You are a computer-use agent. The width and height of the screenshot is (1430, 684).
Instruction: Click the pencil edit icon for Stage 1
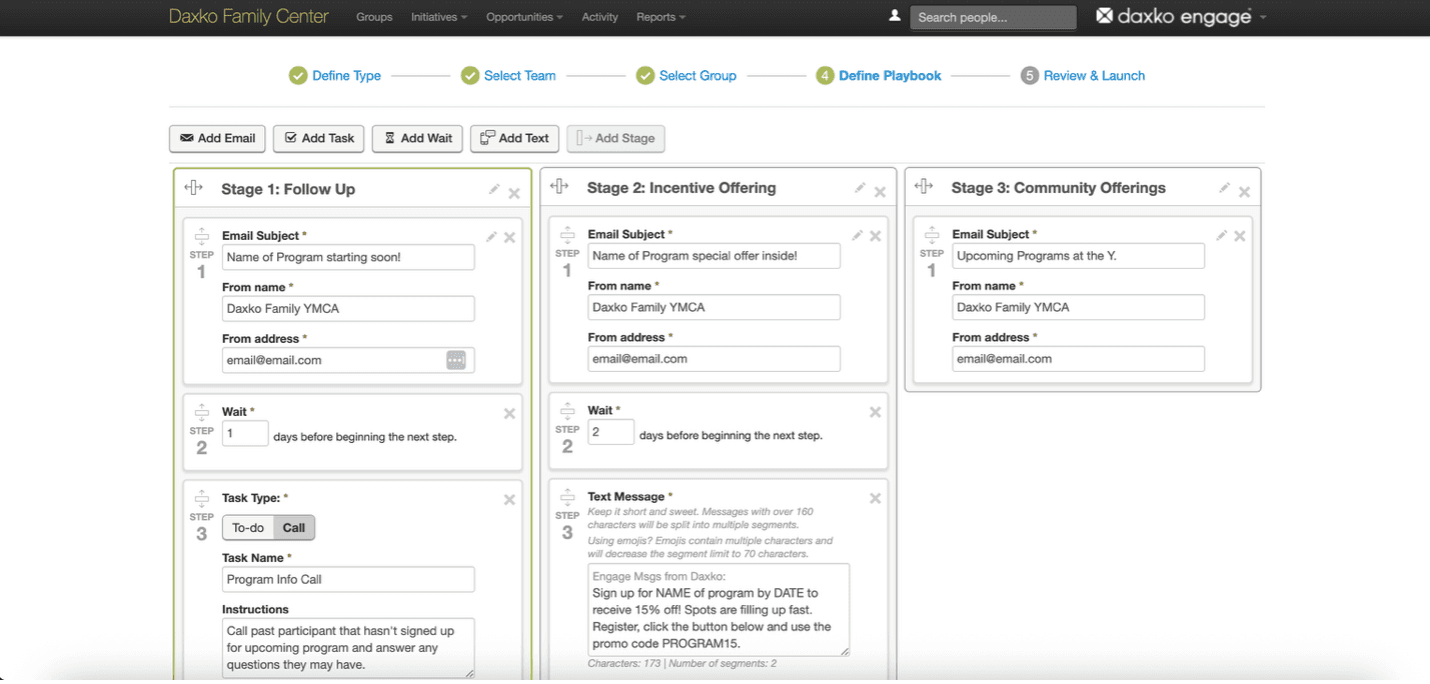coord(494,190)
